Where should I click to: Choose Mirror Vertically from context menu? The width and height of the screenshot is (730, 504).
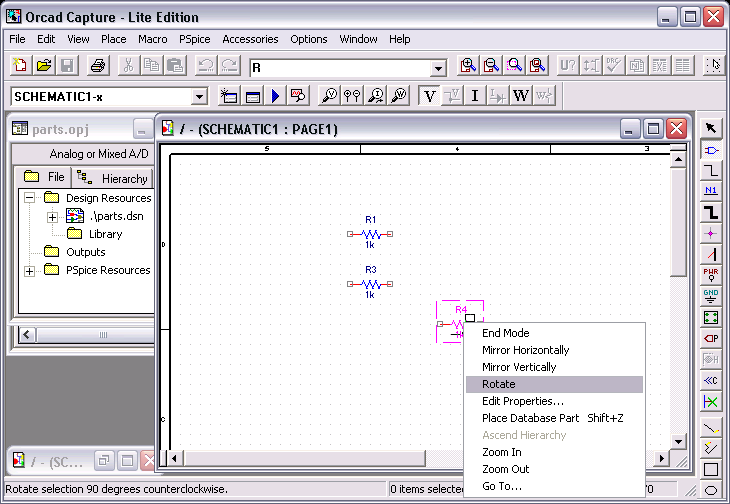554,367
